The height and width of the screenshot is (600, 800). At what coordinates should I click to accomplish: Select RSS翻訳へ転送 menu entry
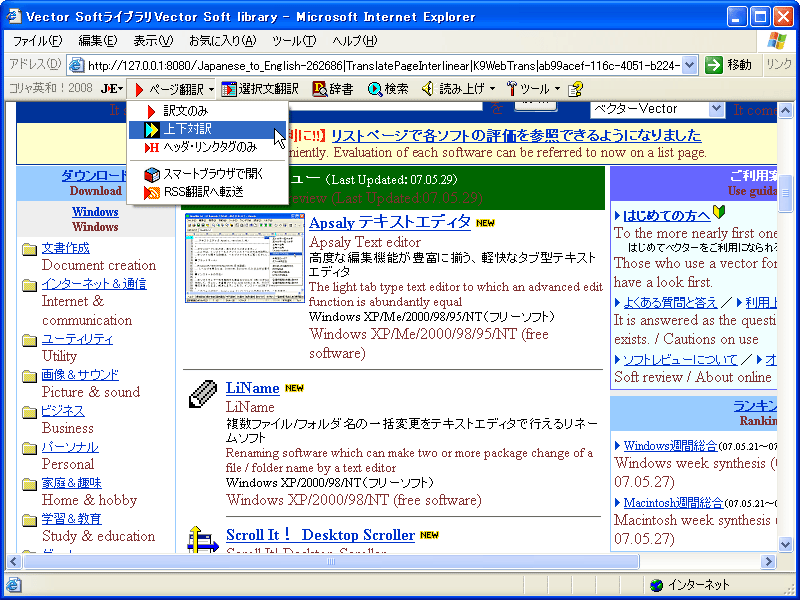coord(208,192)
